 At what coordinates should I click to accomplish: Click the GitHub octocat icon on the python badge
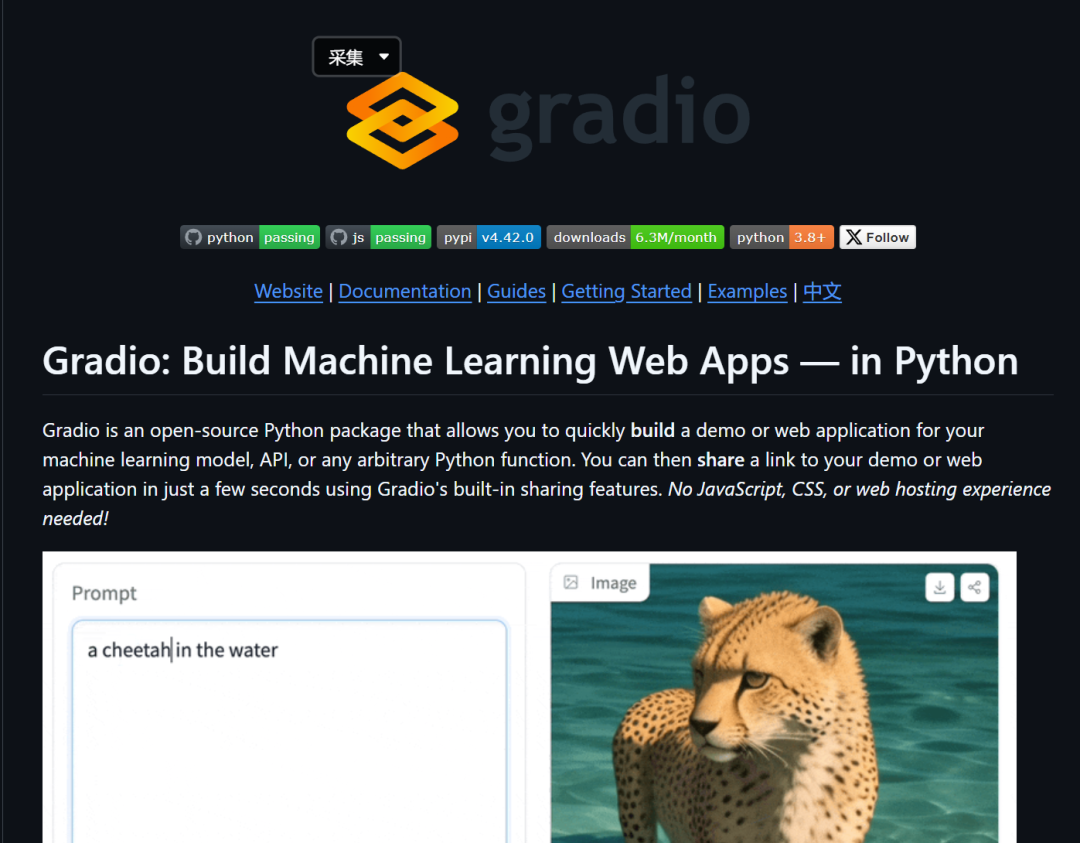pyautogui.click(x=192, y=237)
